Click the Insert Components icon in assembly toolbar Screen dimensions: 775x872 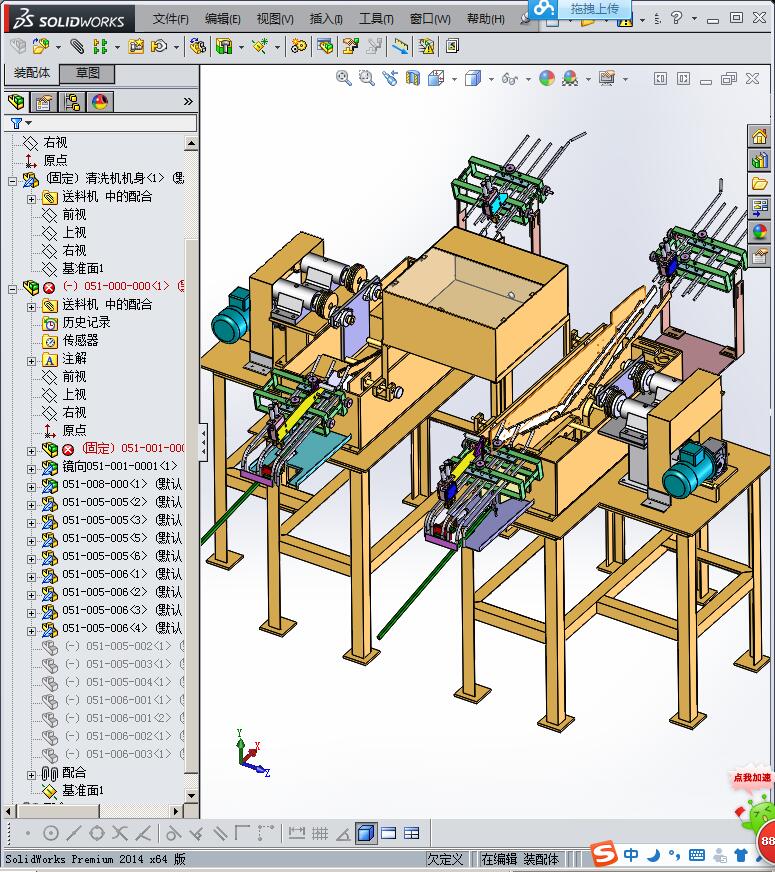41,46
